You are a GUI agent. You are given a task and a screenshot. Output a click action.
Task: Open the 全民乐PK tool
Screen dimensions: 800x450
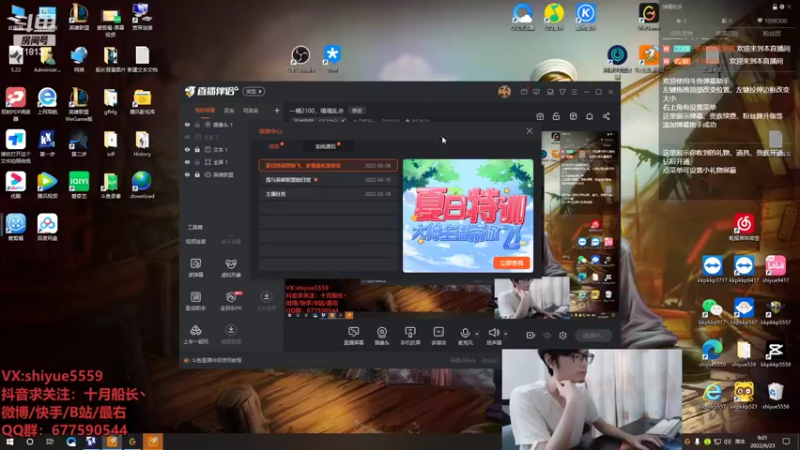[231, 301]
